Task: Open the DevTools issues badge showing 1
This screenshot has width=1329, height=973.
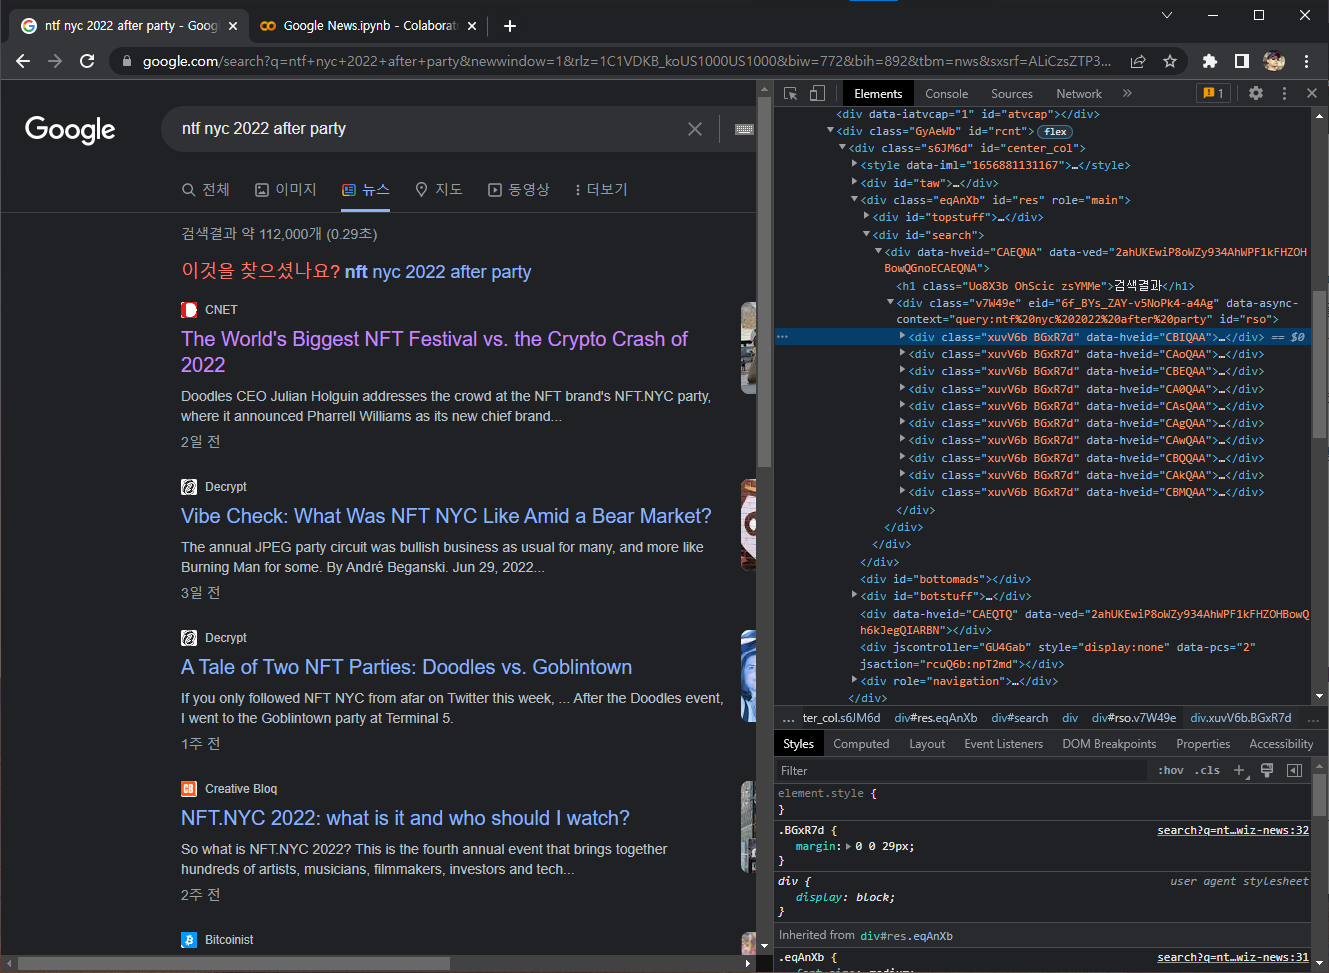Action: pyautogui.click(x=1213, y=93)
